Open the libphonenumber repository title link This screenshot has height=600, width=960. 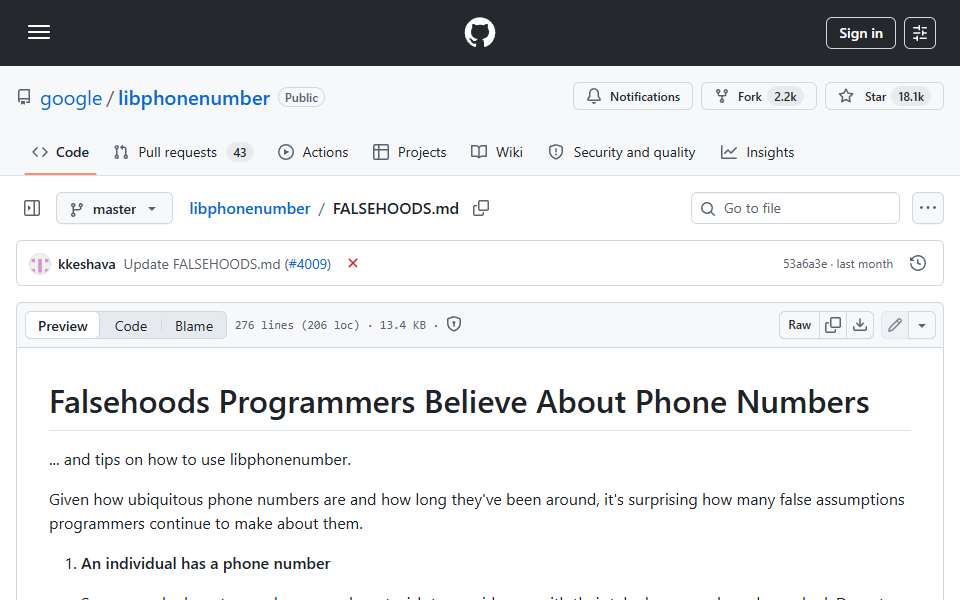[x=193, y=98]
